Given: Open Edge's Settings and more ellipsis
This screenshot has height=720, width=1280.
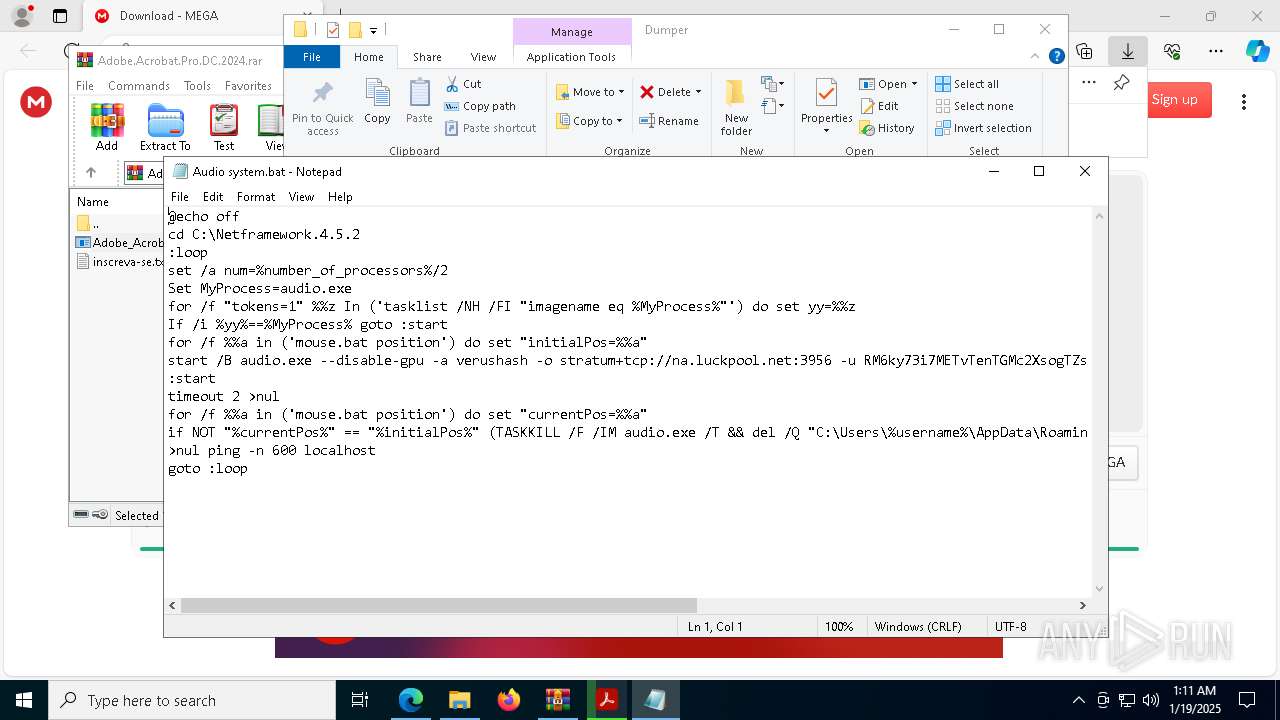Looking at the screenshot, I should 1216,51.
